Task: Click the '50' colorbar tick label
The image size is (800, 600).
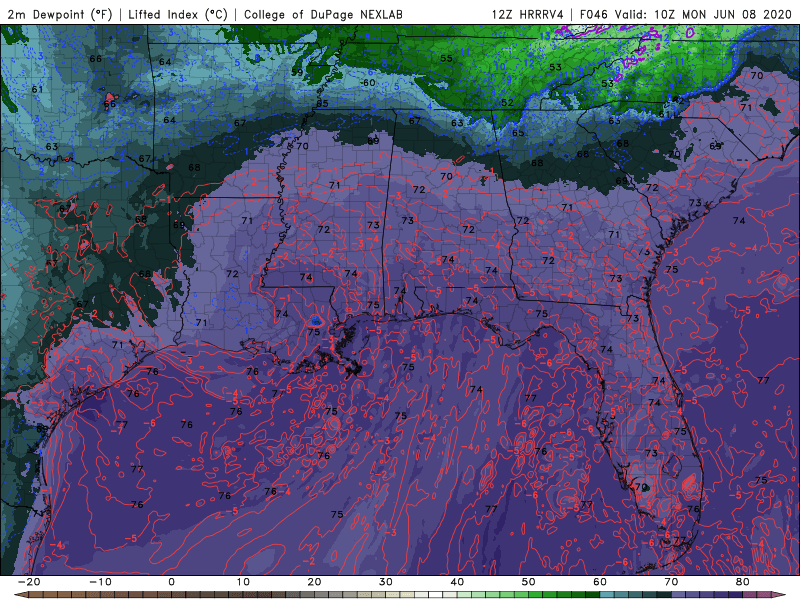Action: click(x=529, y=582)
